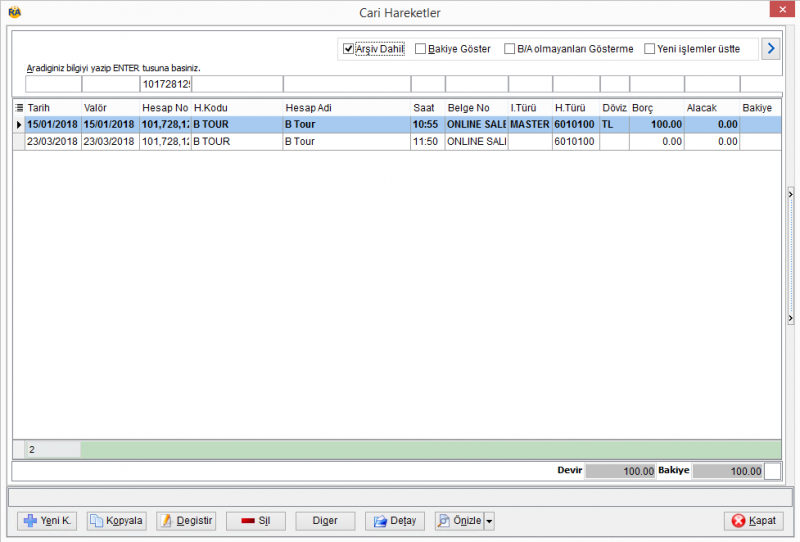Image resolution: width=800 pixels, height=542 pixels.
Task: Click the grid column chooser icon
Action: pos(19,108)
